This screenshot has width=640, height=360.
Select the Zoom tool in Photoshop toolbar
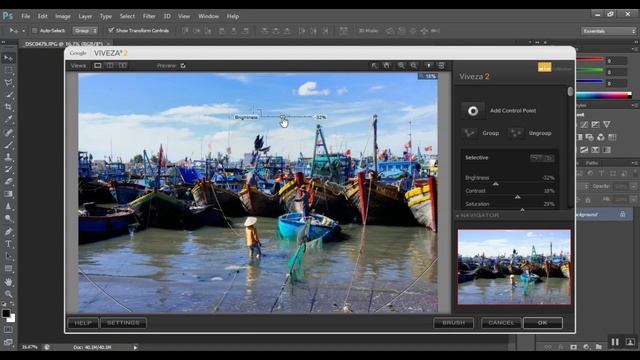[x=8, y=294]
